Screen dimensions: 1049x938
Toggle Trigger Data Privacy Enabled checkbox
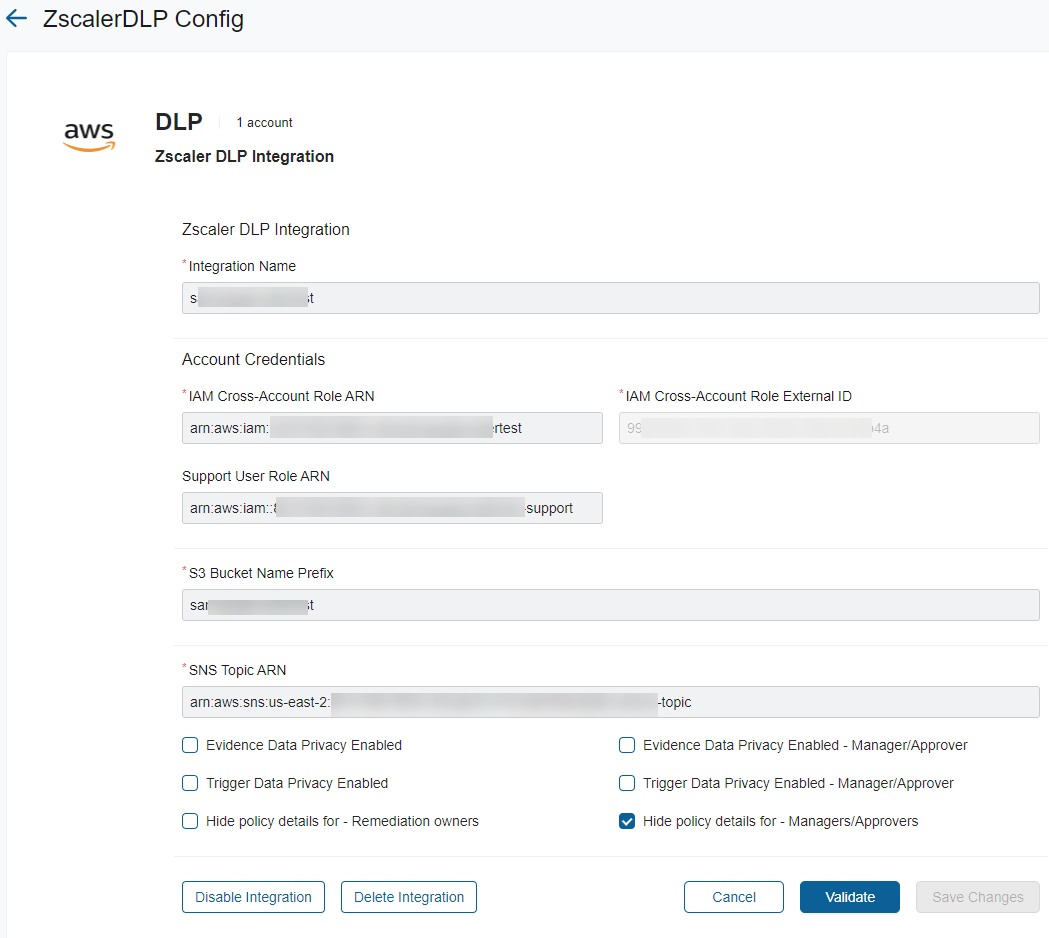click(190, 783)
